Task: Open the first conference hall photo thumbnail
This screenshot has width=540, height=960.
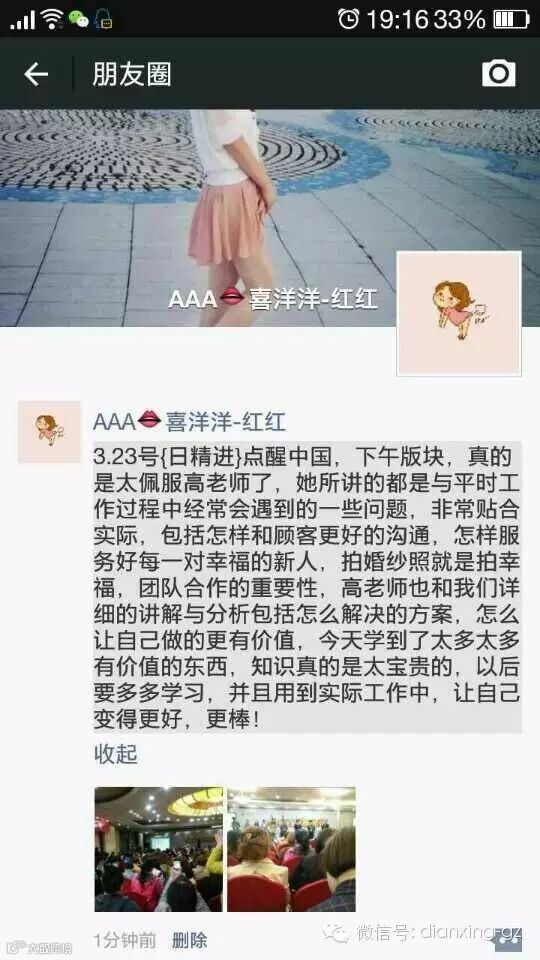Action: click(x=159, y=849)
